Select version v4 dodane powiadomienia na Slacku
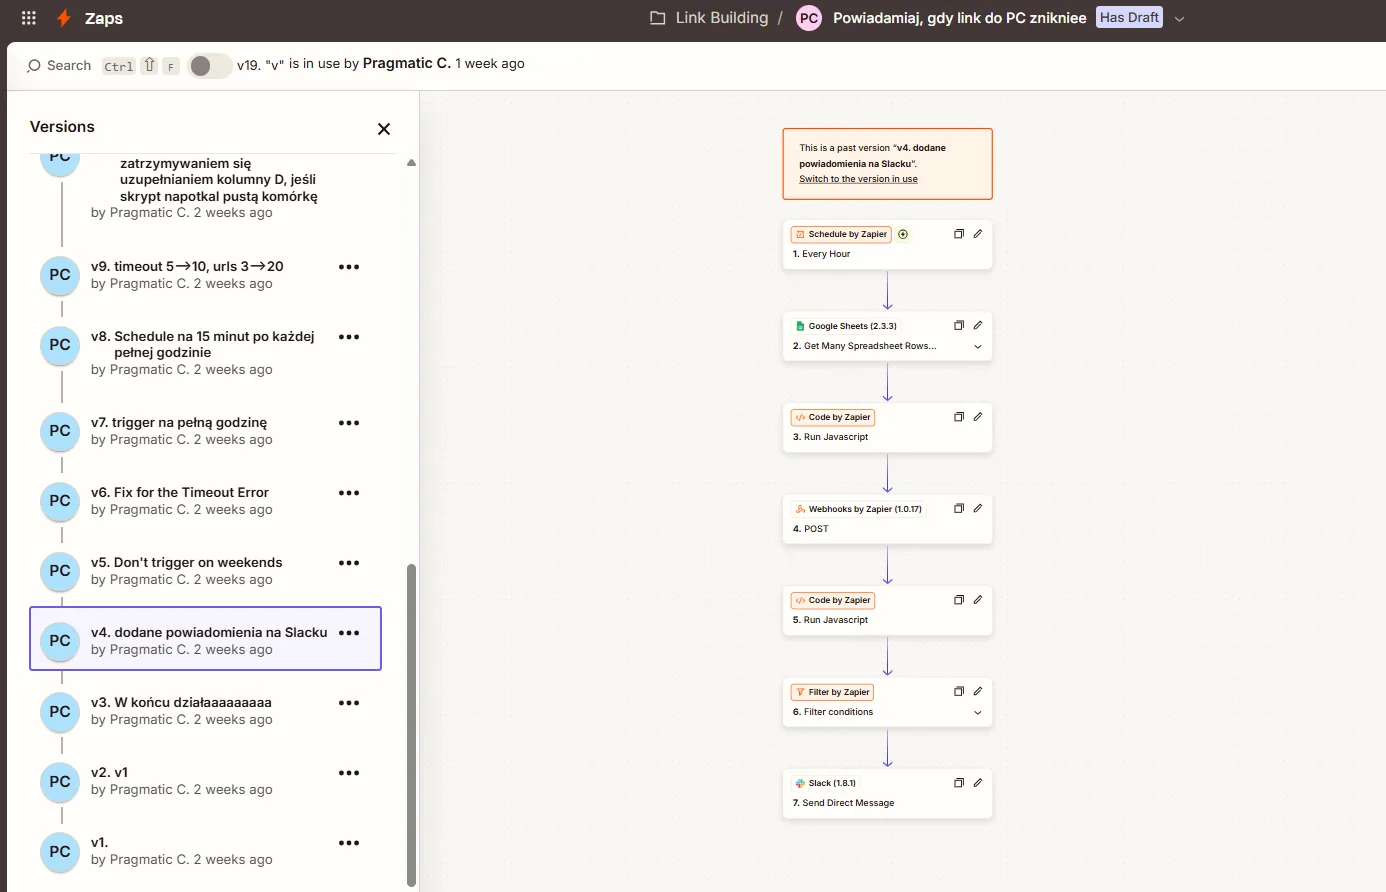1386x892 pixels. (x=205, y=638)
